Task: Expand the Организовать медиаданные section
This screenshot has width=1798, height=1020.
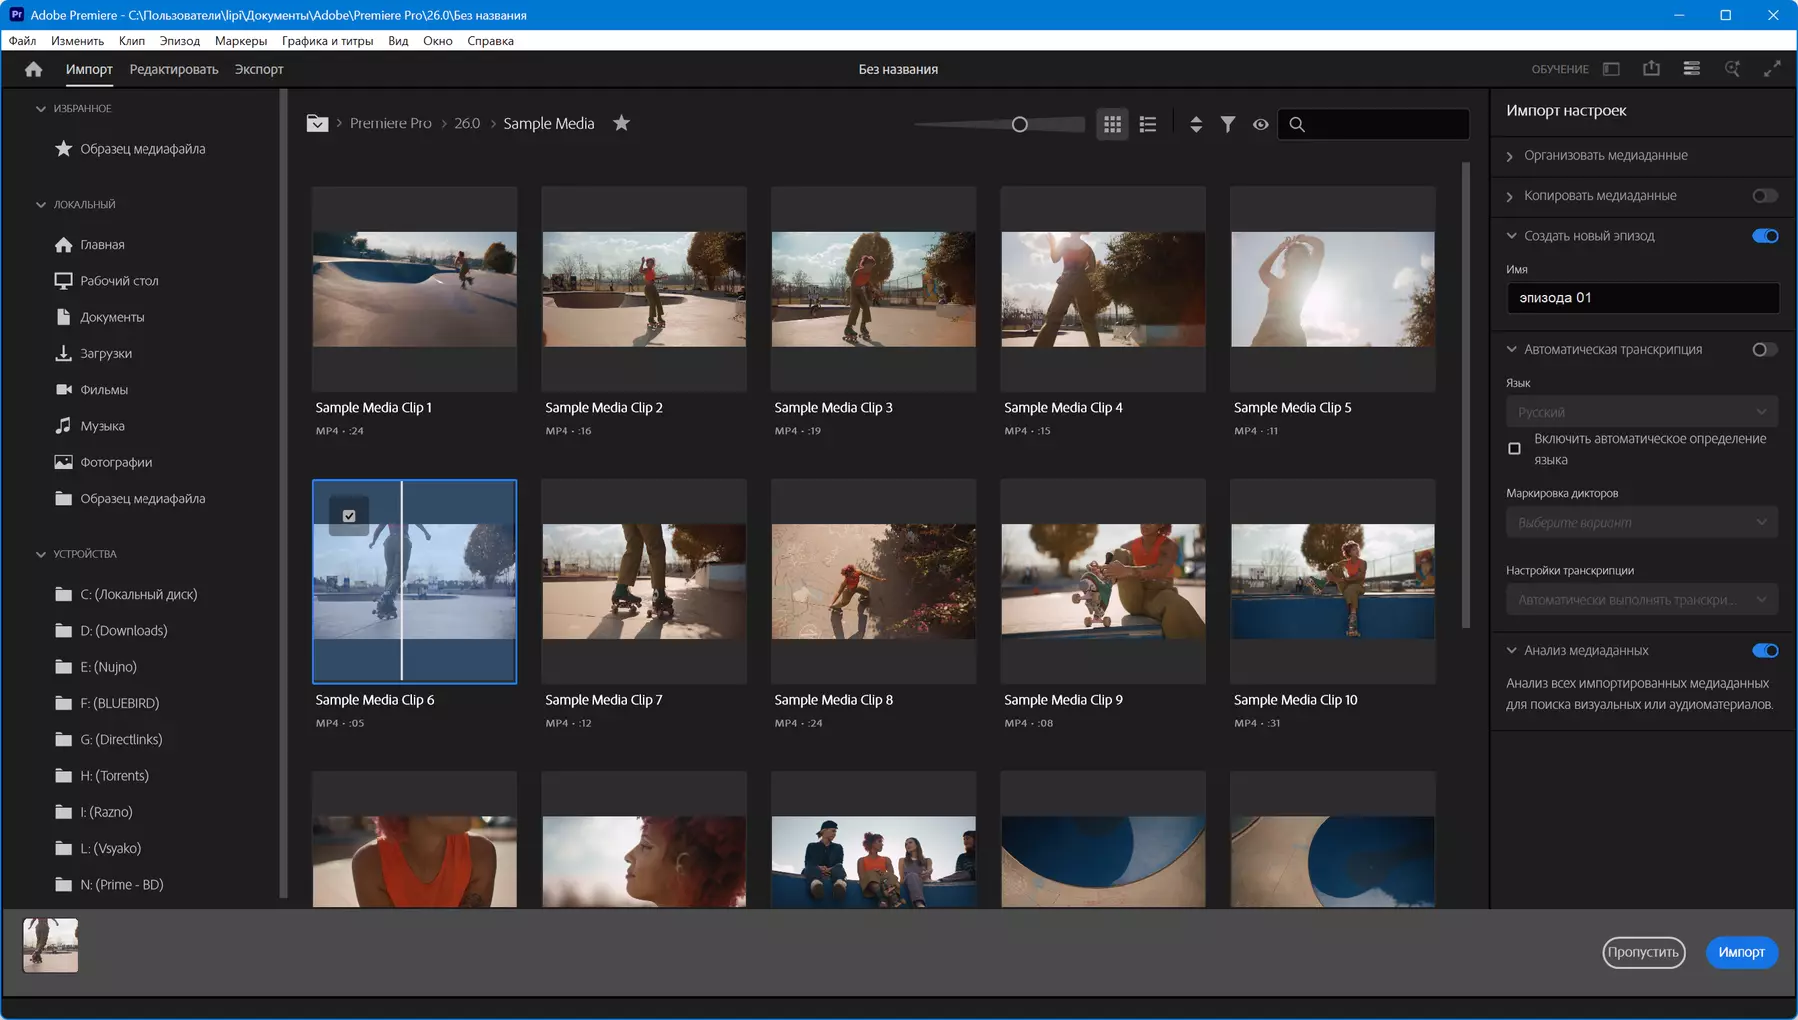Action: click(1510, 156)
